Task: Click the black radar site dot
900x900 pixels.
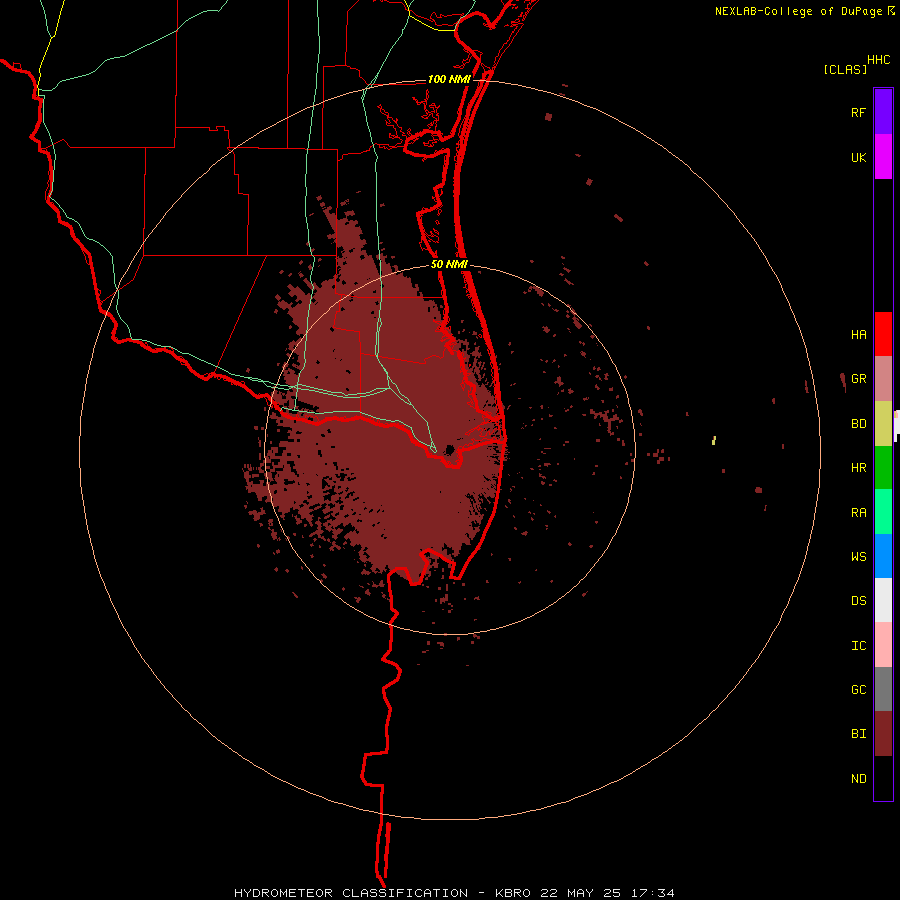Action: 450,449
